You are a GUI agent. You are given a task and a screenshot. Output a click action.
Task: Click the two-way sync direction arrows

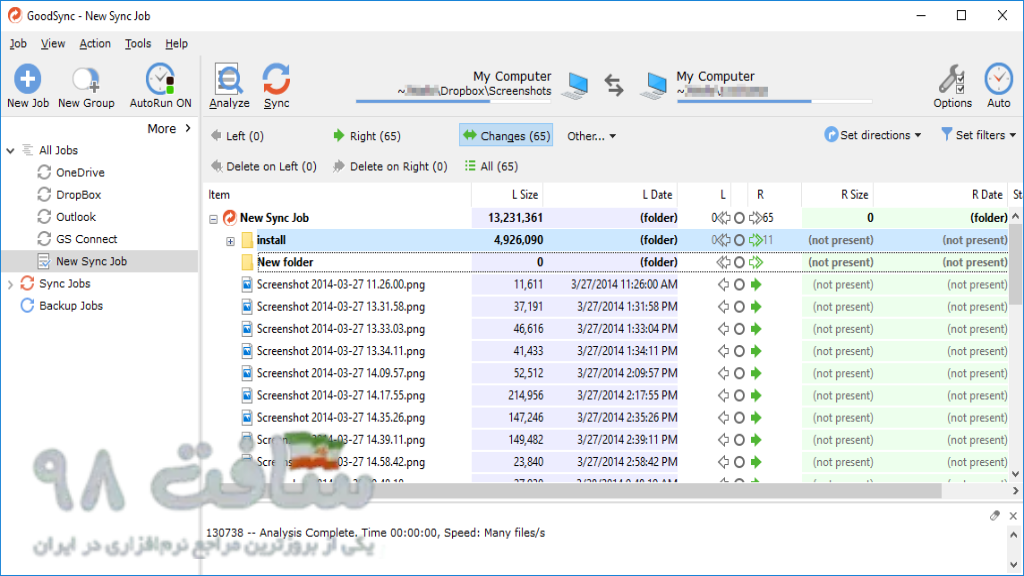point(614,86)
